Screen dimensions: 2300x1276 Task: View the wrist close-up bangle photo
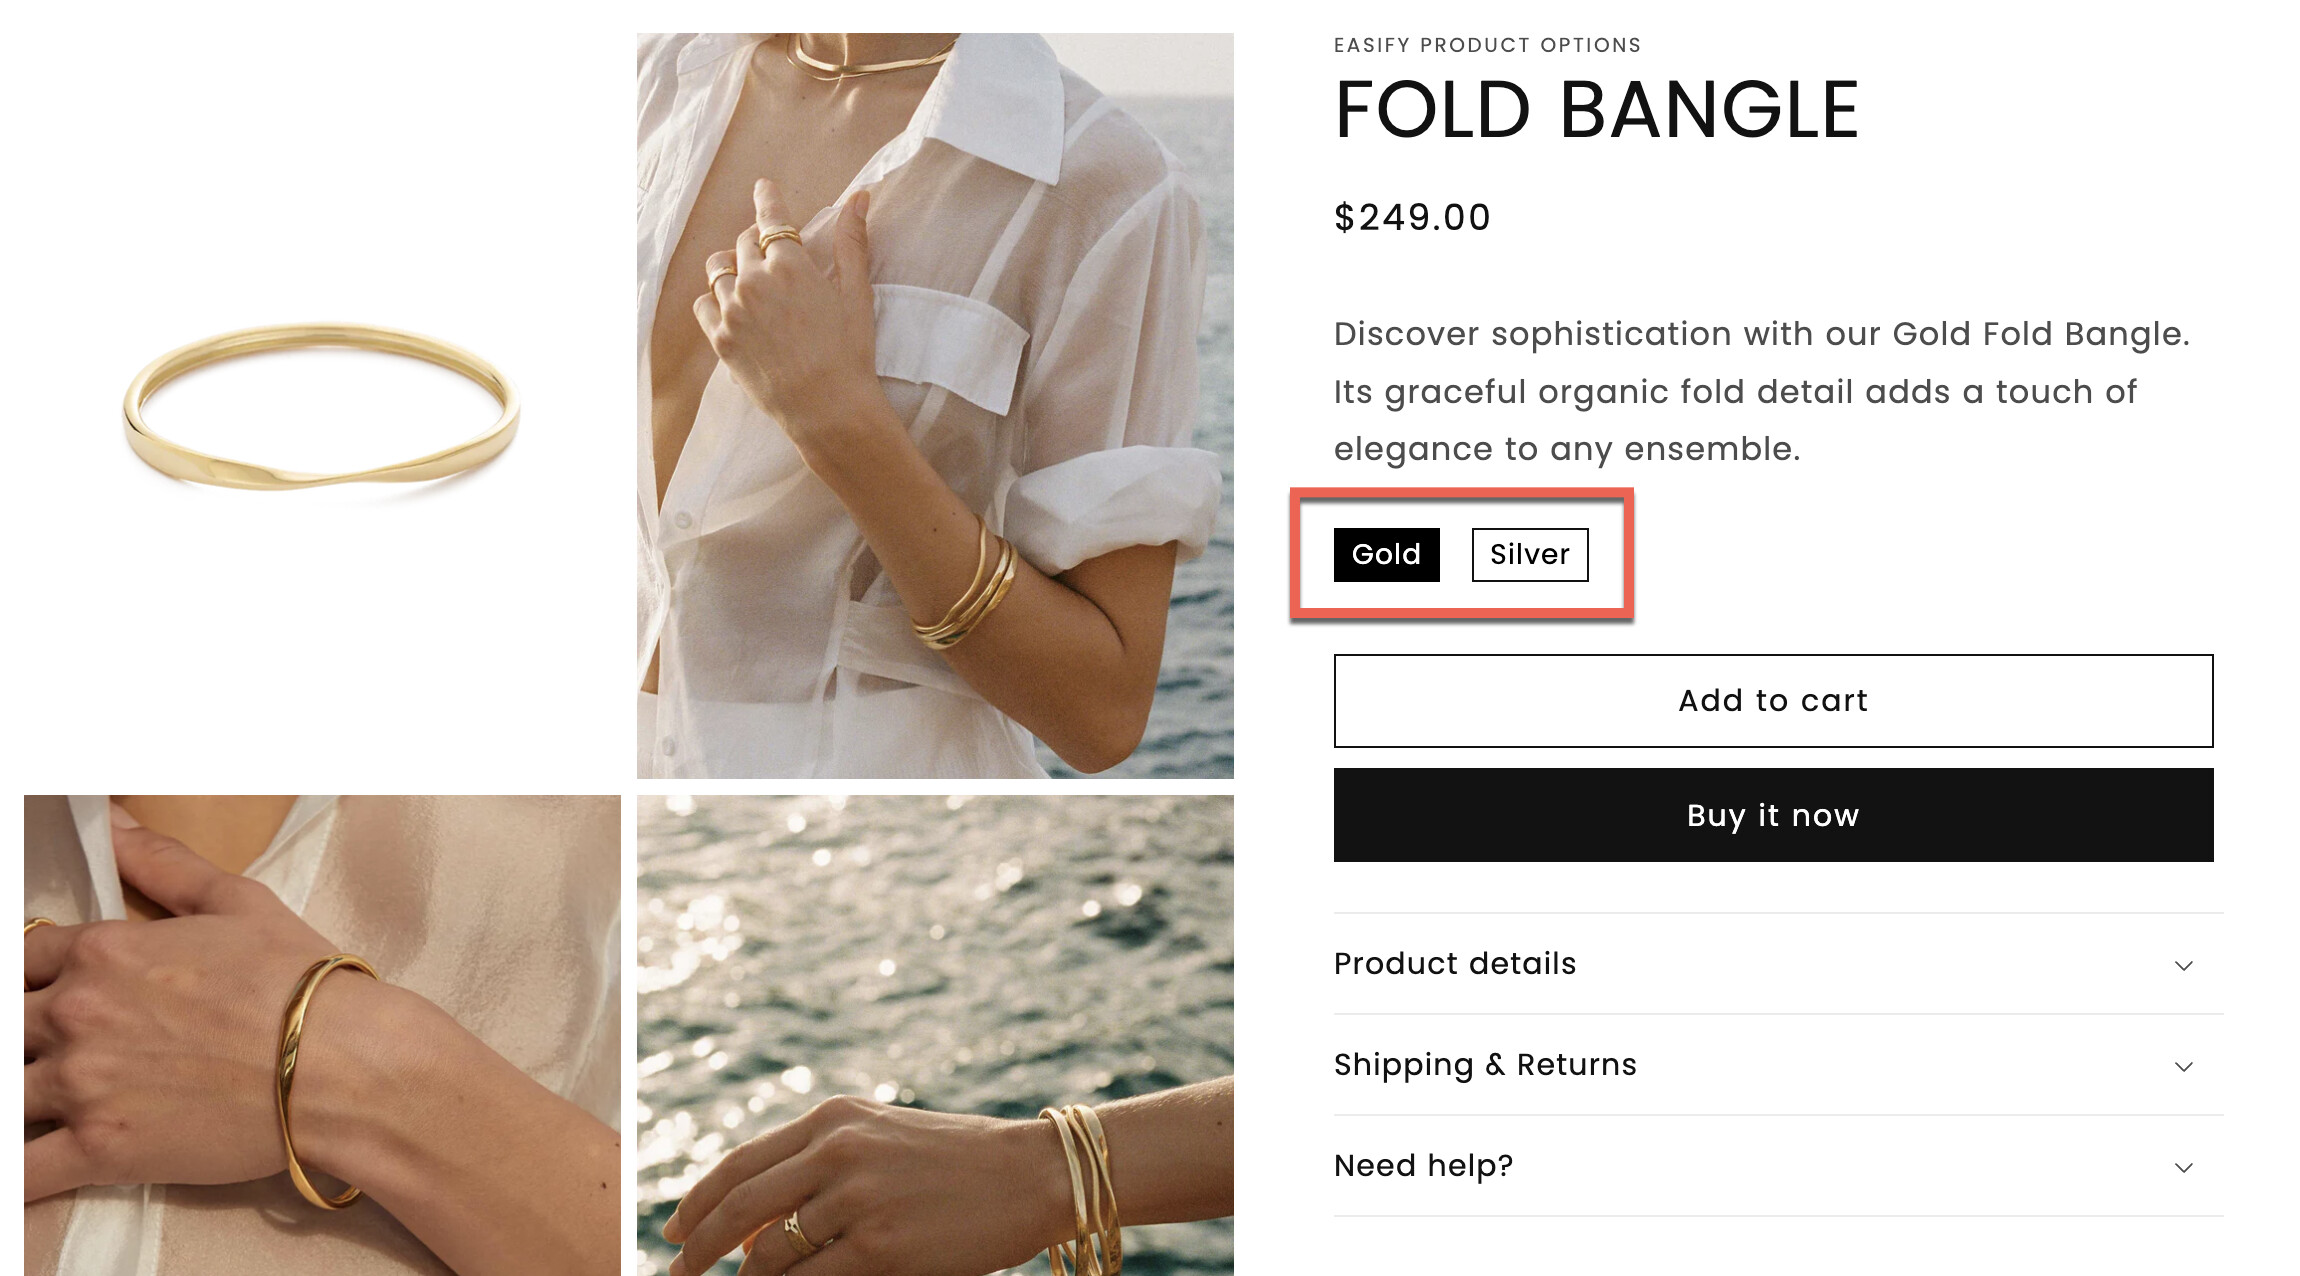[321, 1035]
